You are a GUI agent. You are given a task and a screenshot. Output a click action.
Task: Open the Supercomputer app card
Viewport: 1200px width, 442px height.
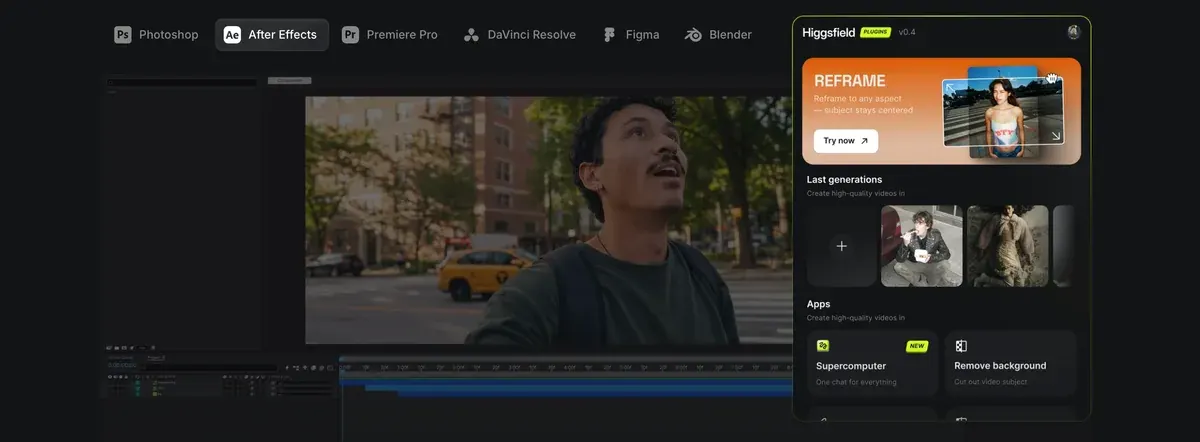pos(872,362)
